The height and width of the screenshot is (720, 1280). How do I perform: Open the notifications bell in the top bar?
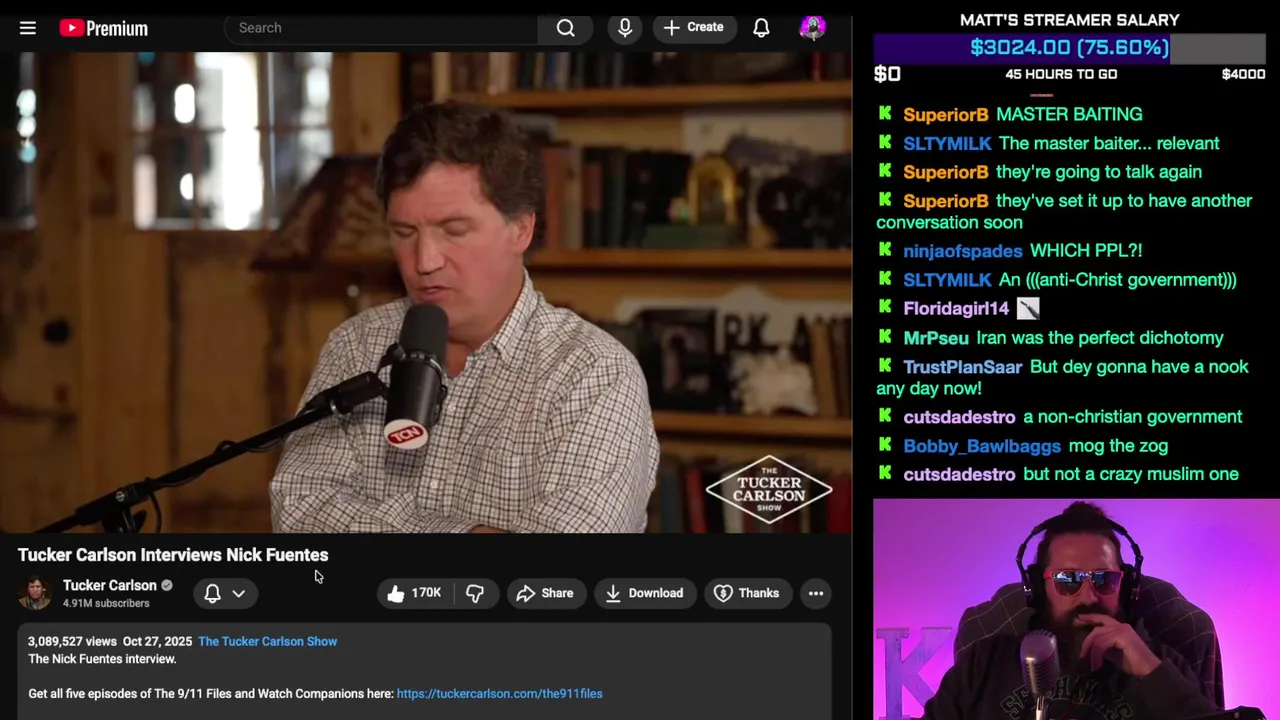[x=761, y=28]
